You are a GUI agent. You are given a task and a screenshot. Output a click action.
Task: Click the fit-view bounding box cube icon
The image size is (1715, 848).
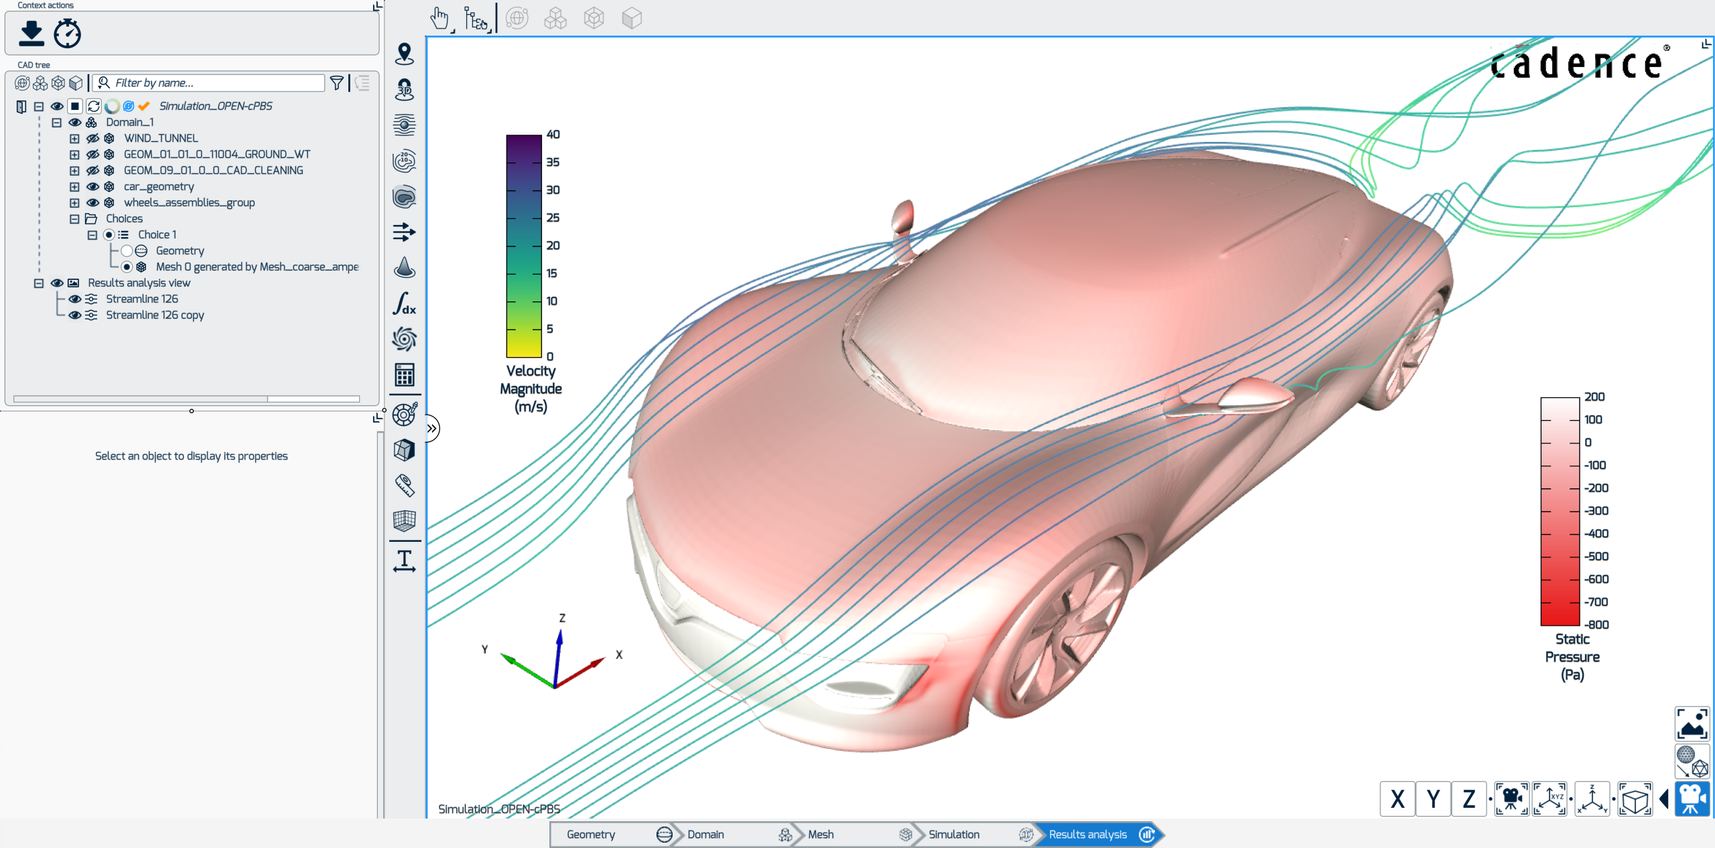point(1634,800)
